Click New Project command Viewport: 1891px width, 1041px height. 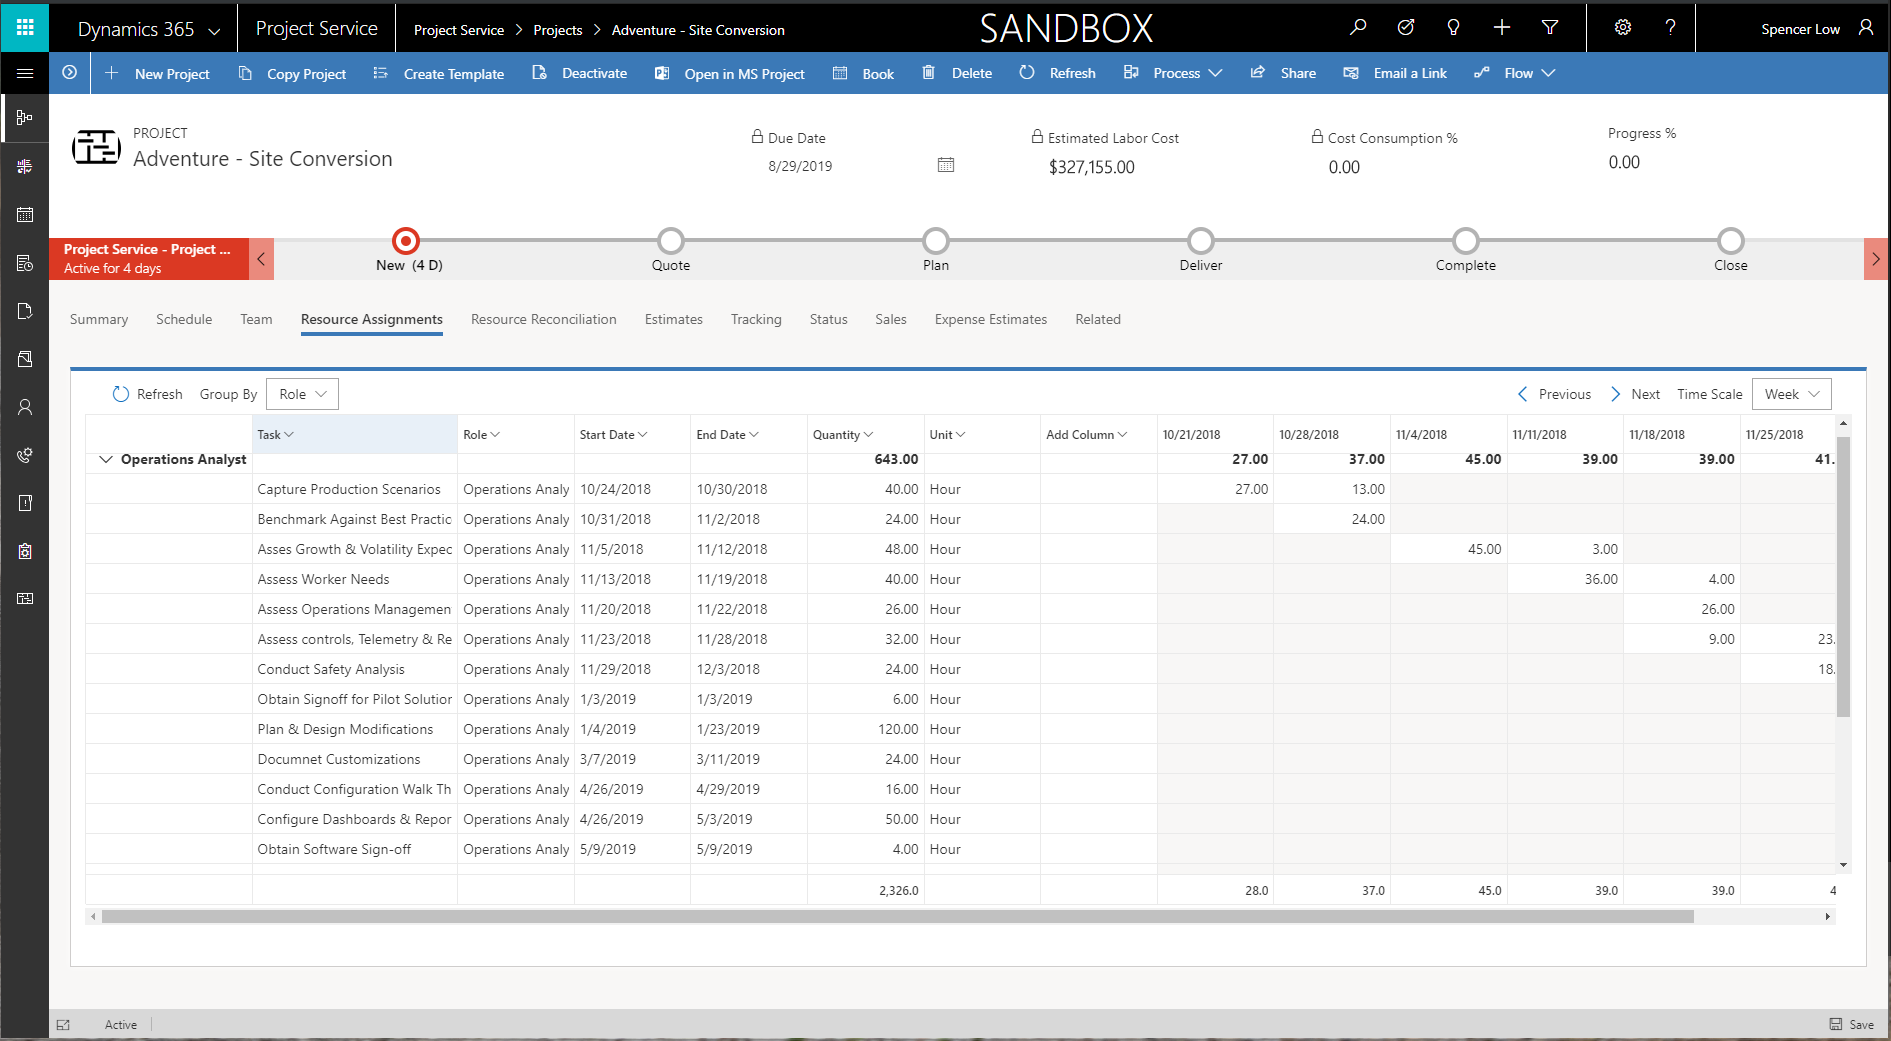tap(157, 74)
